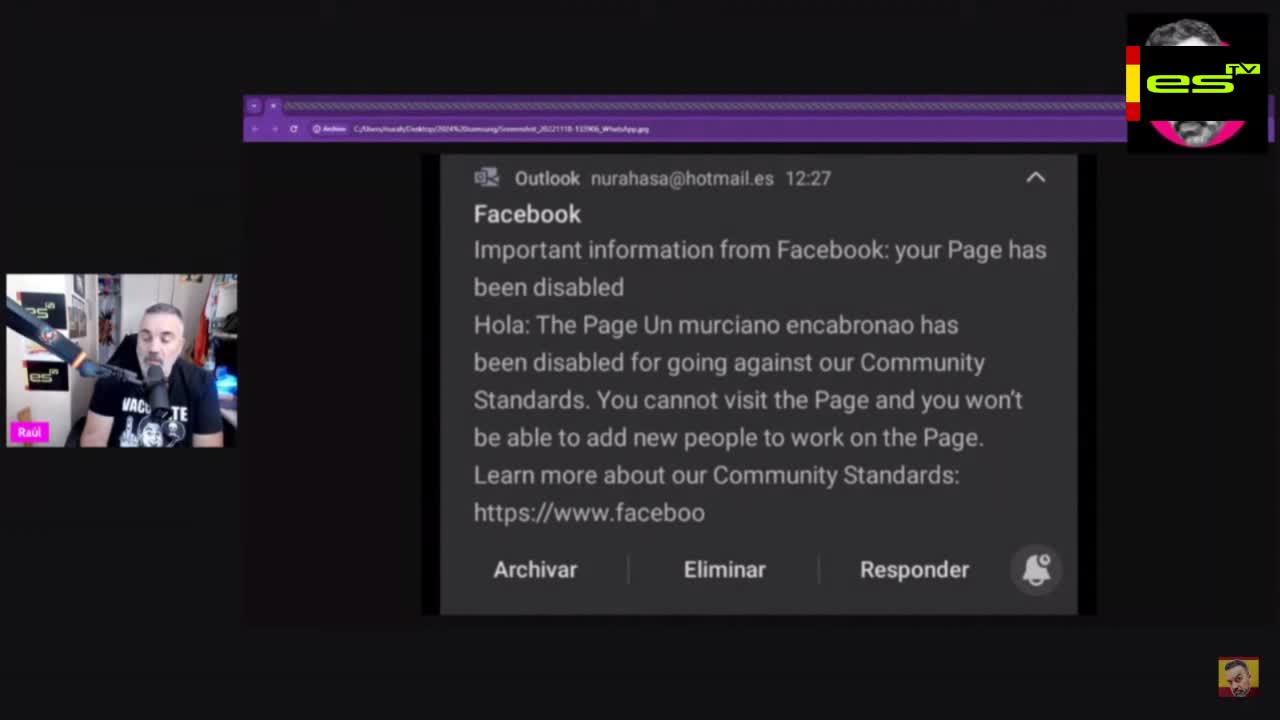Open the browser tab list dropdown
1280x720 pixels.
coord(254,105)
